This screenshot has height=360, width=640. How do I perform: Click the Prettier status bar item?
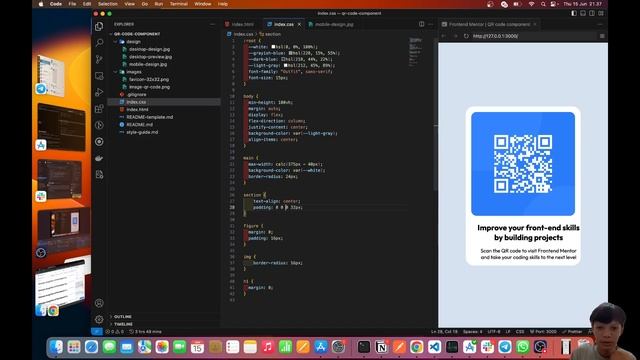[572, 332]
